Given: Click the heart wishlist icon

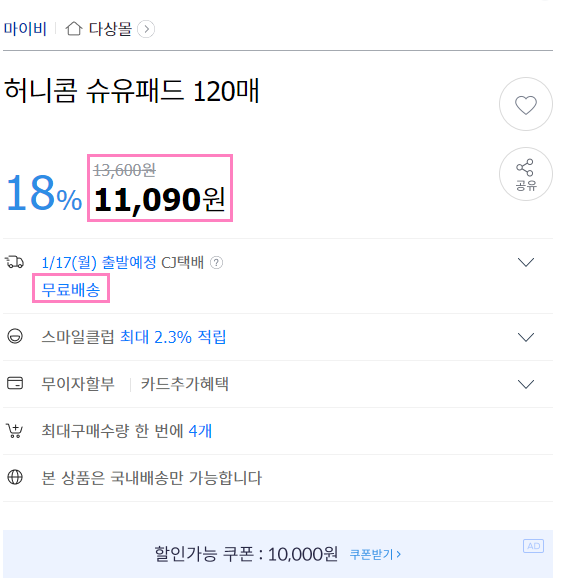Looking at the screenshot, I should tap(525, 104).
